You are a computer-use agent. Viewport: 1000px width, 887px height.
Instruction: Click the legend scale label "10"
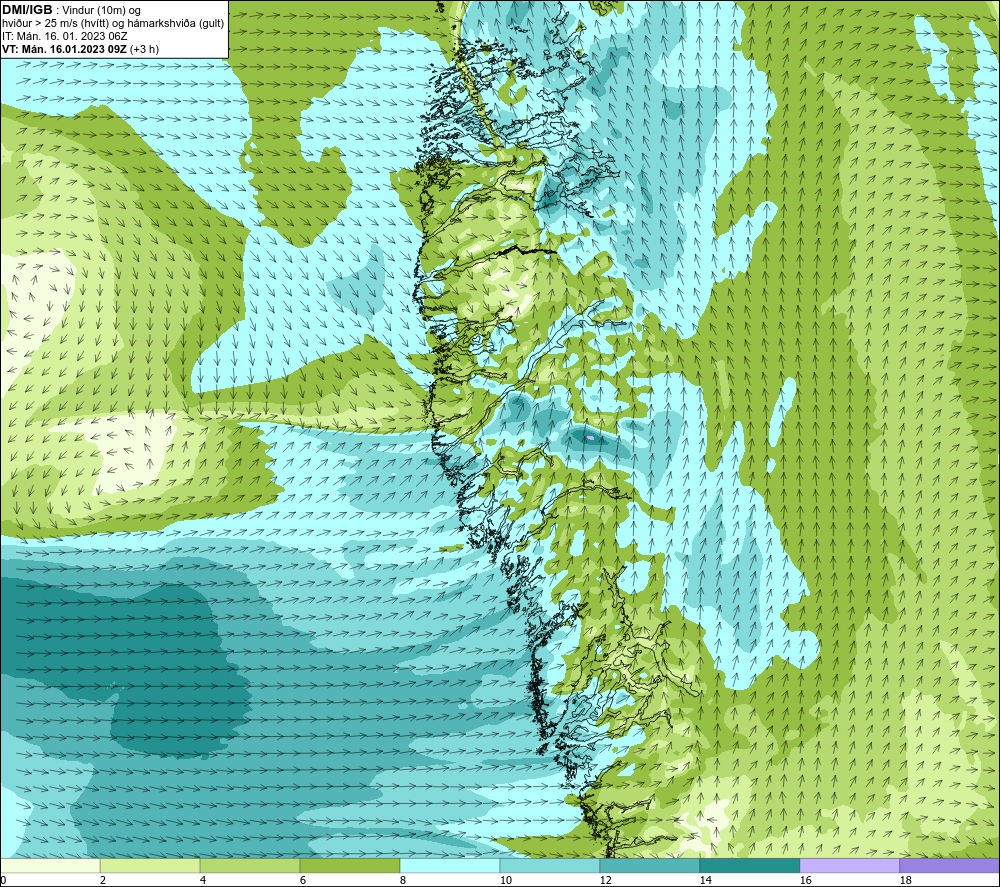pos(506,881)
